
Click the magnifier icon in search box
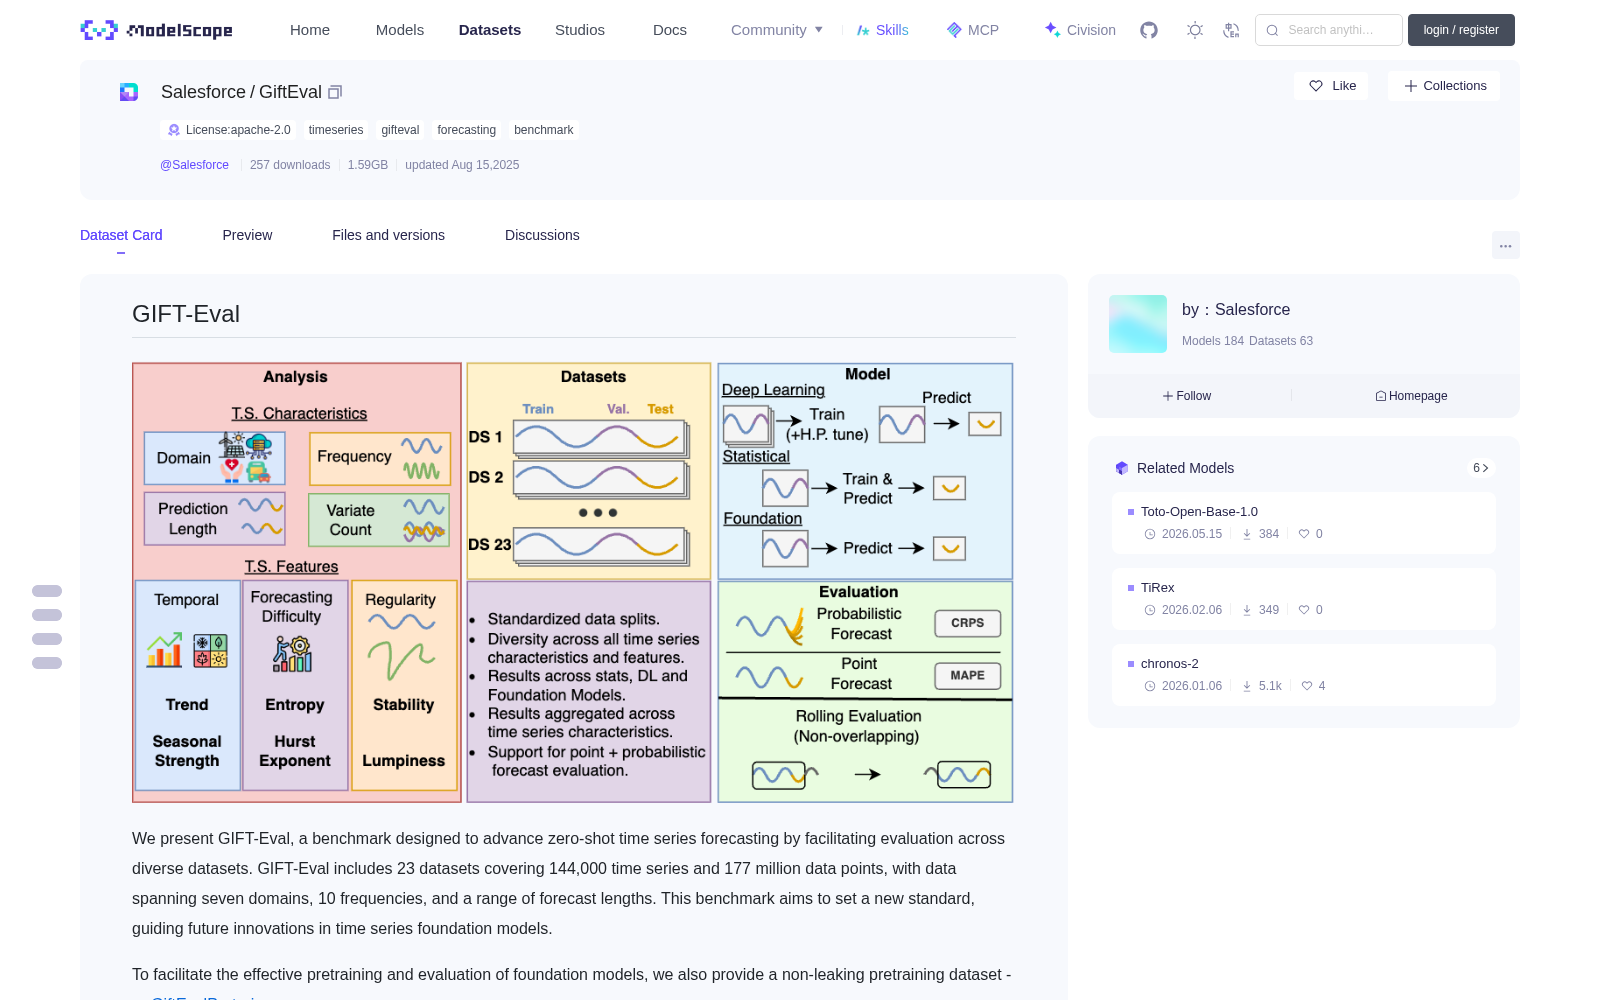point(1273,30)
